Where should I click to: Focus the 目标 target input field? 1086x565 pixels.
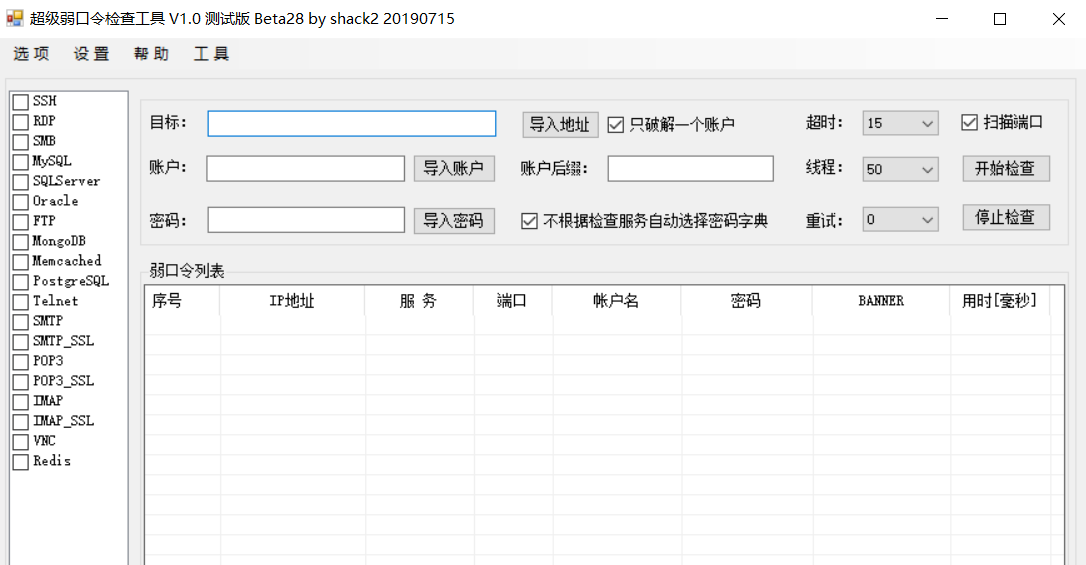(x=352, y=123)
